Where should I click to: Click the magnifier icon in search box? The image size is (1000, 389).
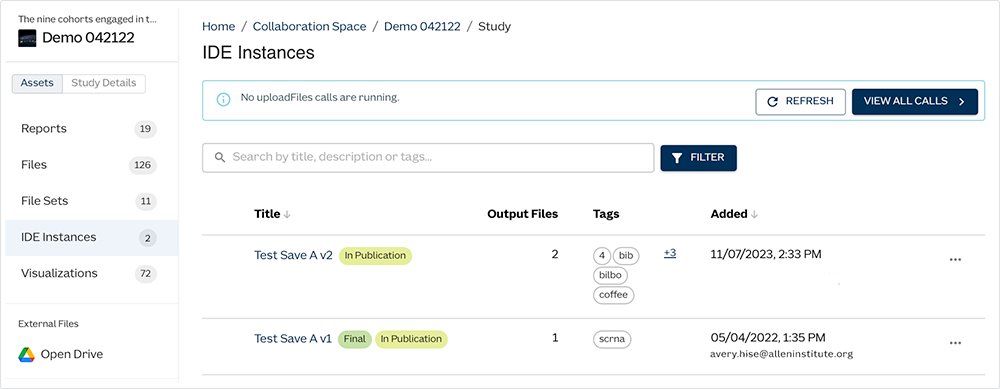[x=220, y=158]
